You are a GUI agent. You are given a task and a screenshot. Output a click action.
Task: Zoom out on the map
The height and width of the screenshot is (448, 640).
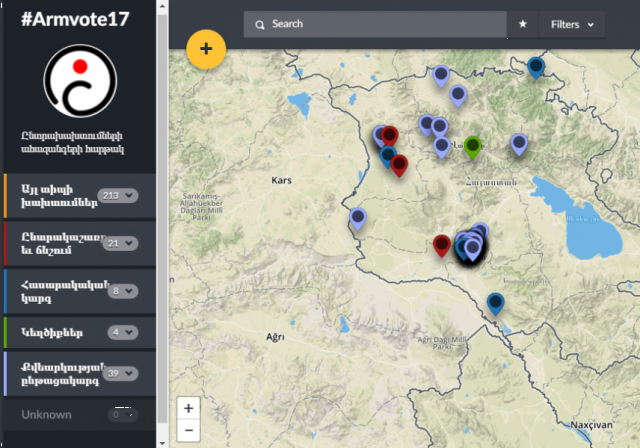189,431
